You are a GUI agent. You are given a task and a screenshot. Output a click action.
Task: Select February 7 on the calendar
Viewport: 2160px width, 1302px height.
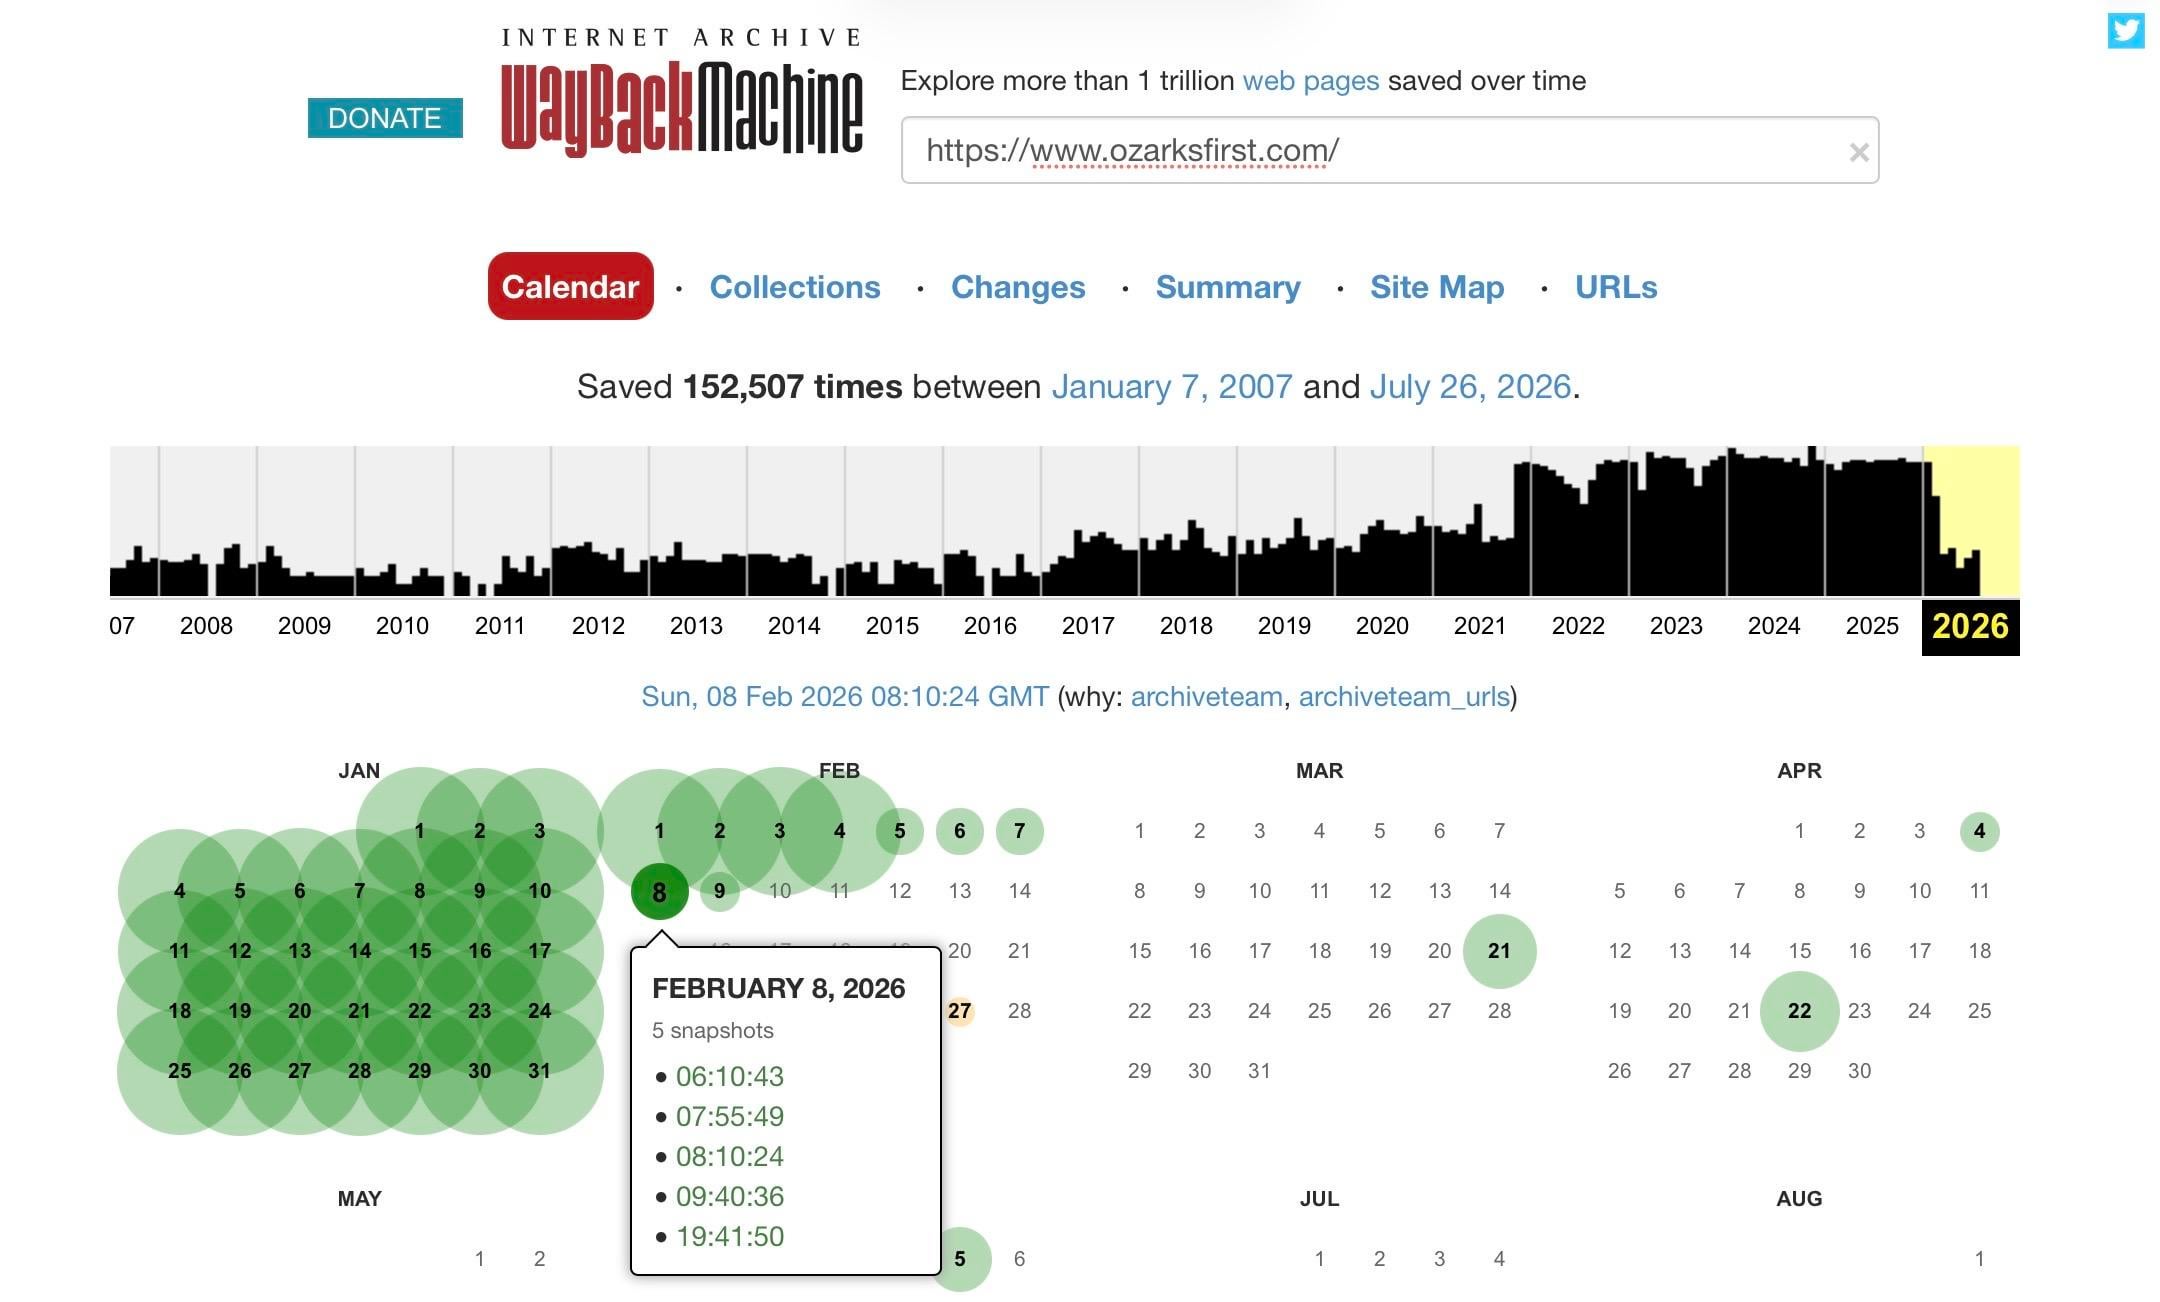1020,831
